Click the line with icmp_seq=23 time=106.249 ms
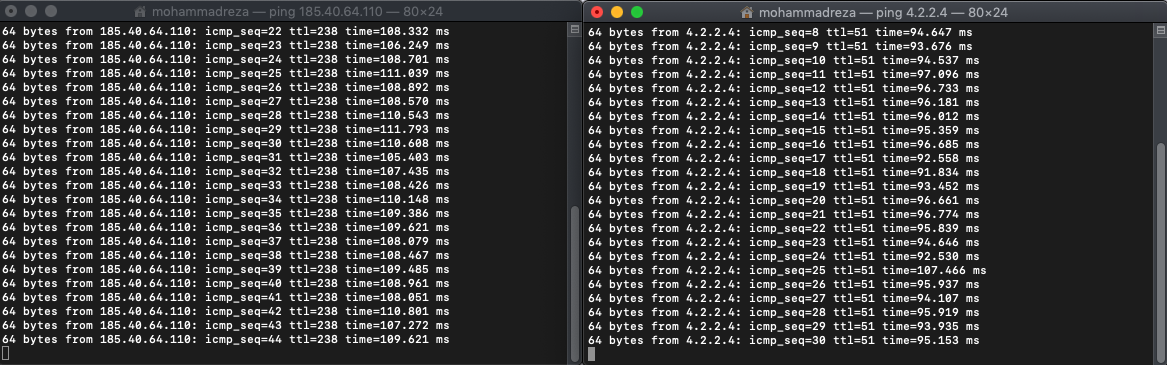The image size is (1167, 365). point(226,46)
